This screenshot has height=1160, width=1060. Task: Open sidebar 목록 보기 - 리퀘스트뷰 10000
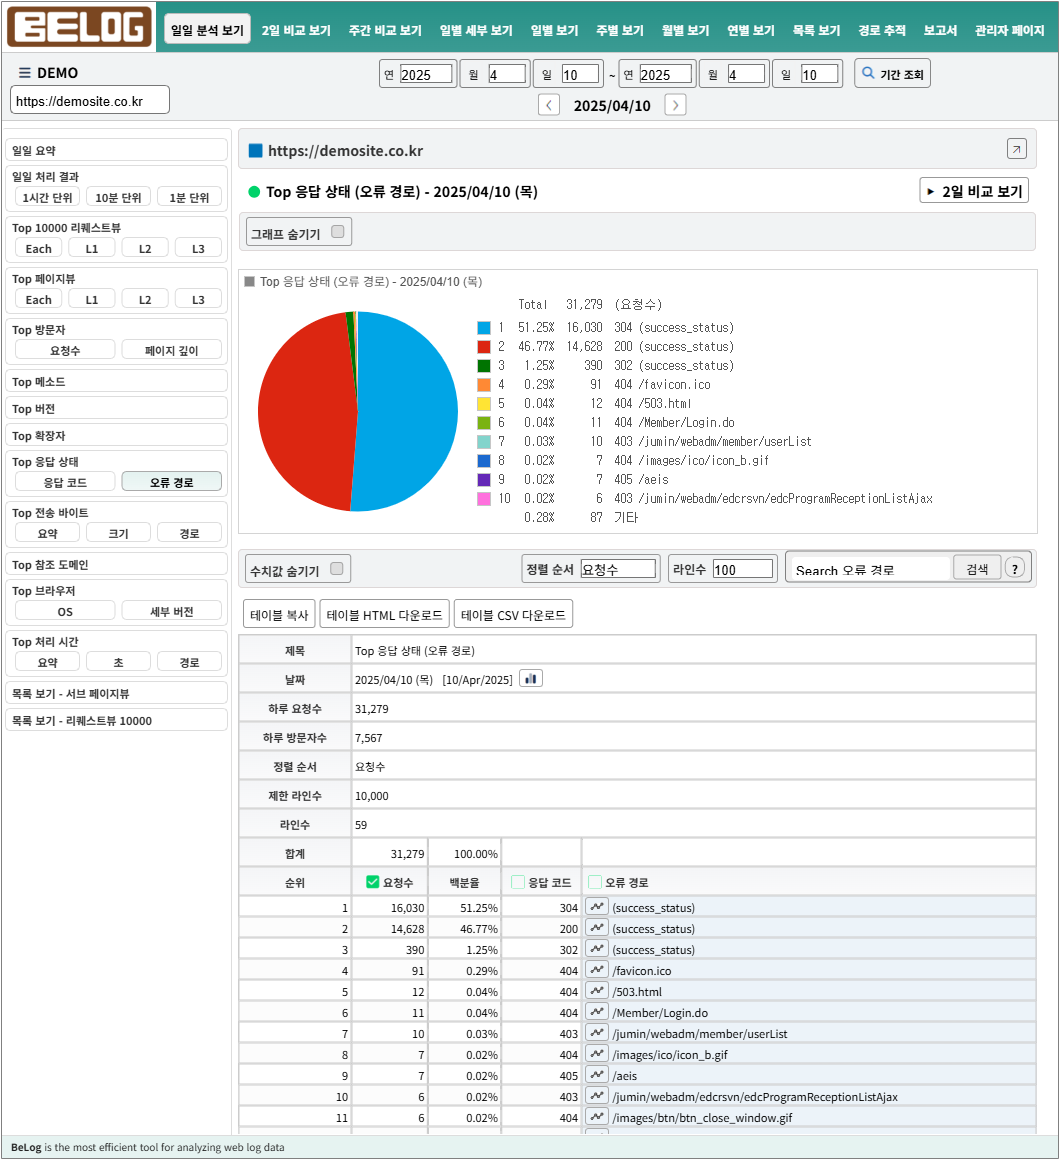point(116,720)
